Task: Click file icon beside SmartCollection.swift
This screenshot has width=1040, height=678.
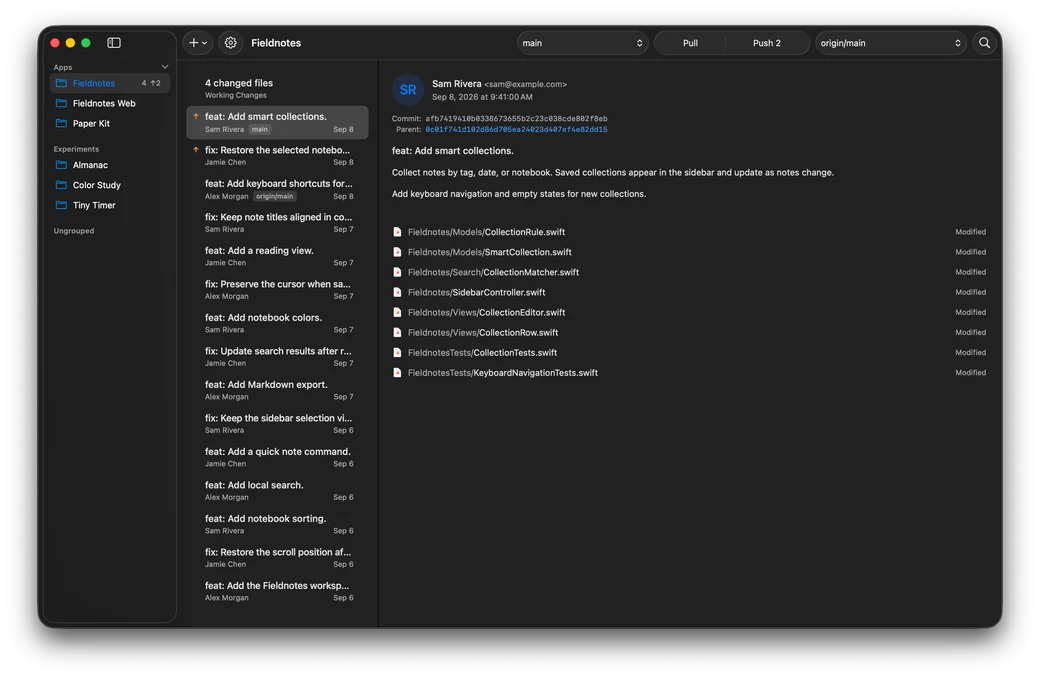Action: (397, 252)
